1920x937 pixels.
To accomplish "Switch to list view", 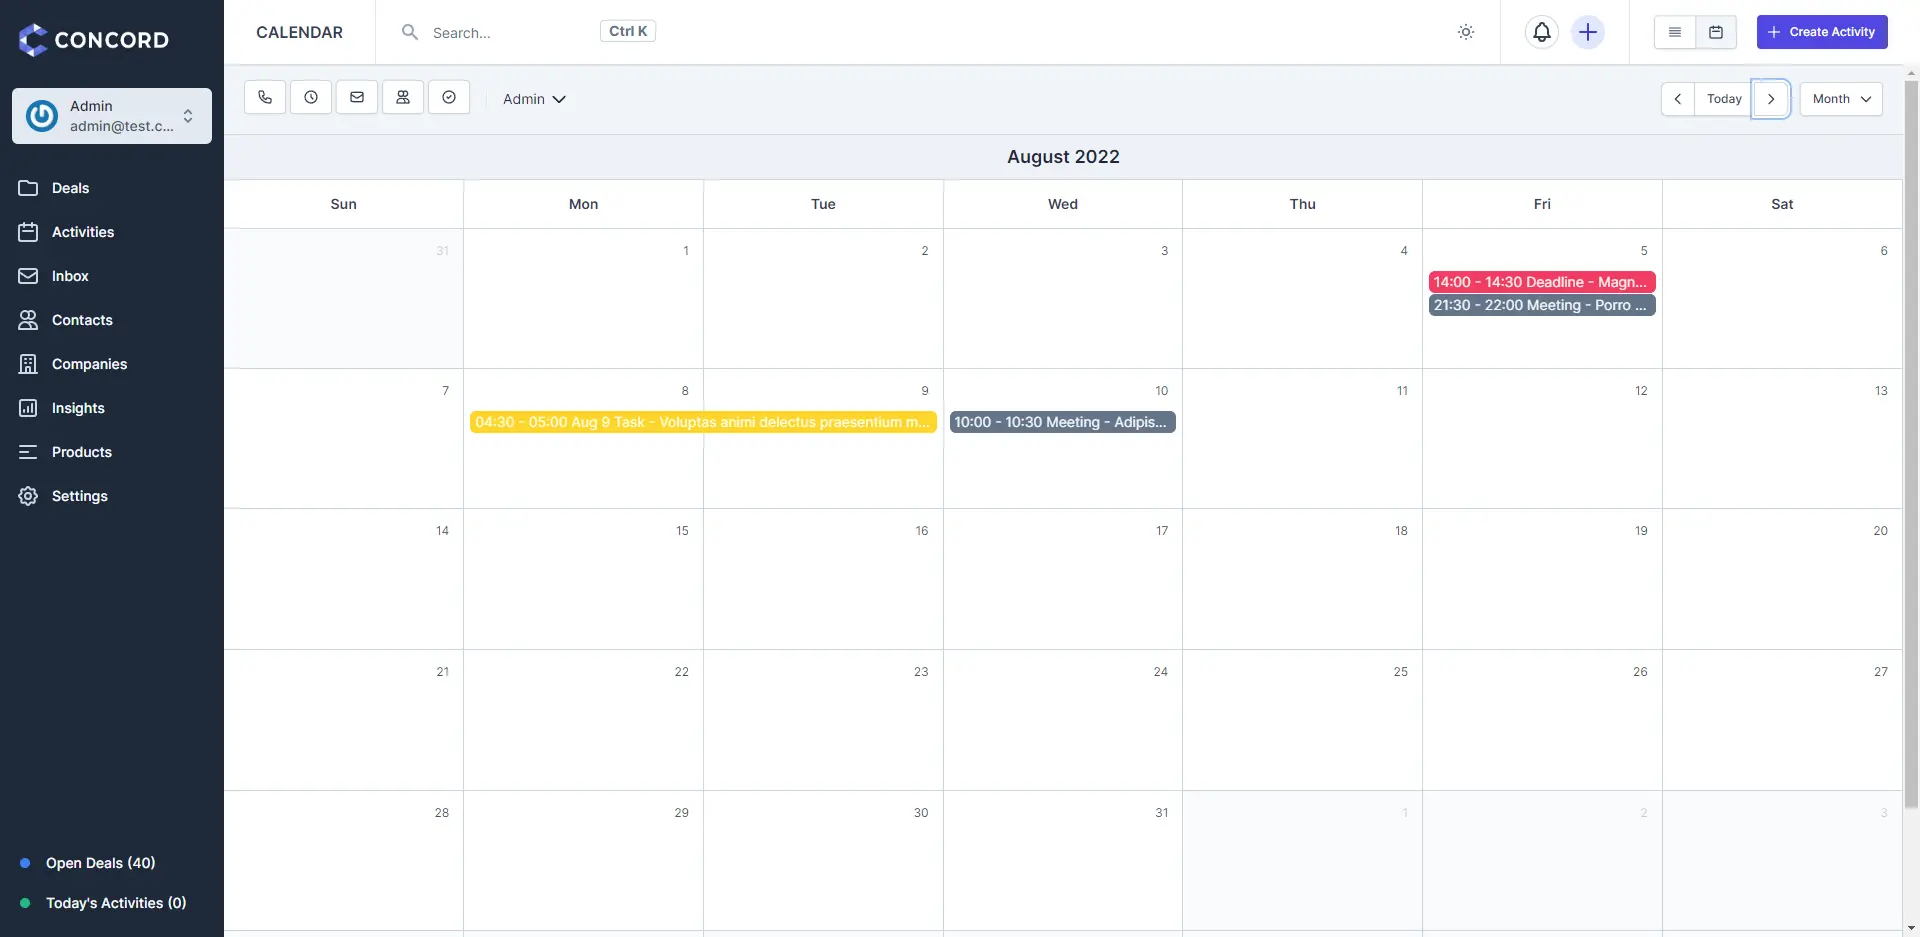I will (1675, 32).
